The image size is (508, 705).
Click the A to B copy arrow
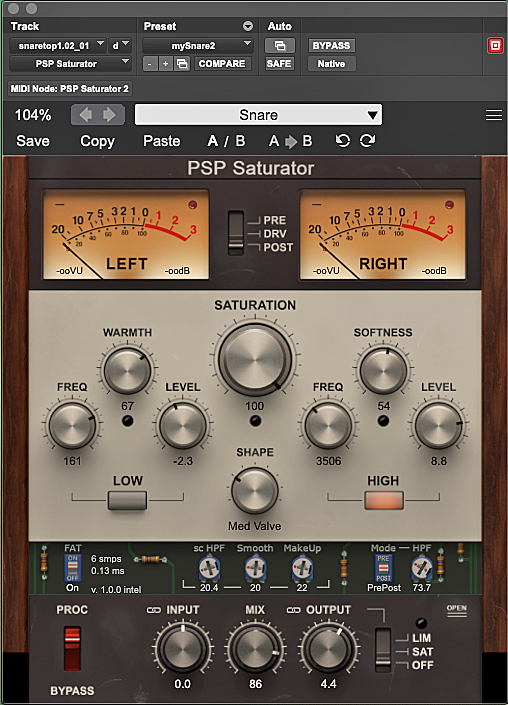point(290,141)
